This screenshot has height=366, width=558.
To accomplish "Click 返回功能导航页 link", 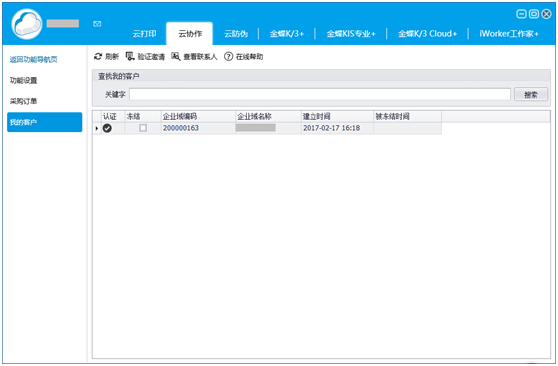I will (x=33, y=59).
